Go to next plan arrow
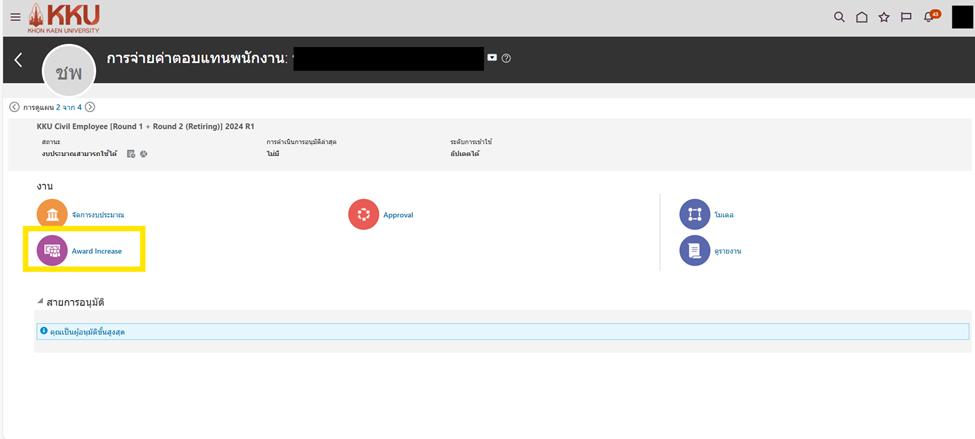 [90, 107]
